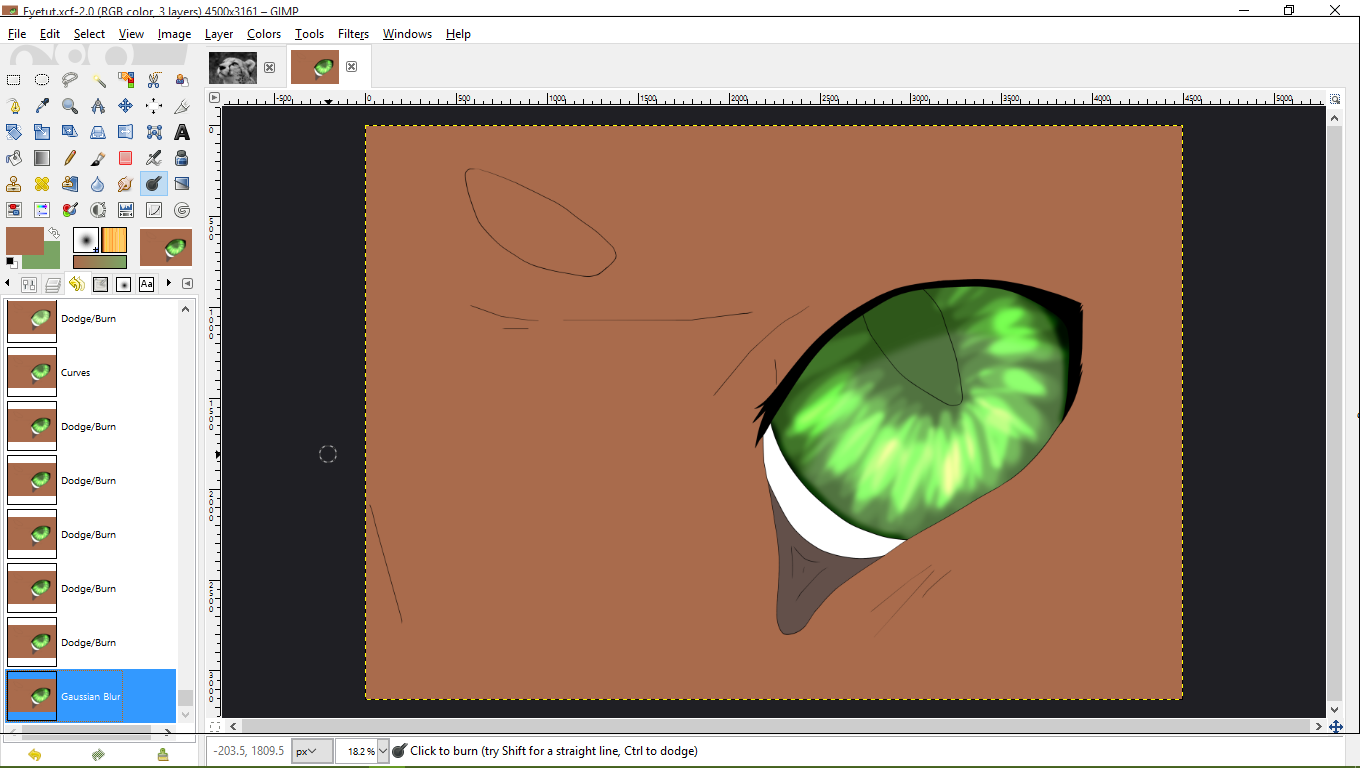This screenshot has width=1360, height=768.
Task: Select the Eraser tool
Action: (126, 158)
